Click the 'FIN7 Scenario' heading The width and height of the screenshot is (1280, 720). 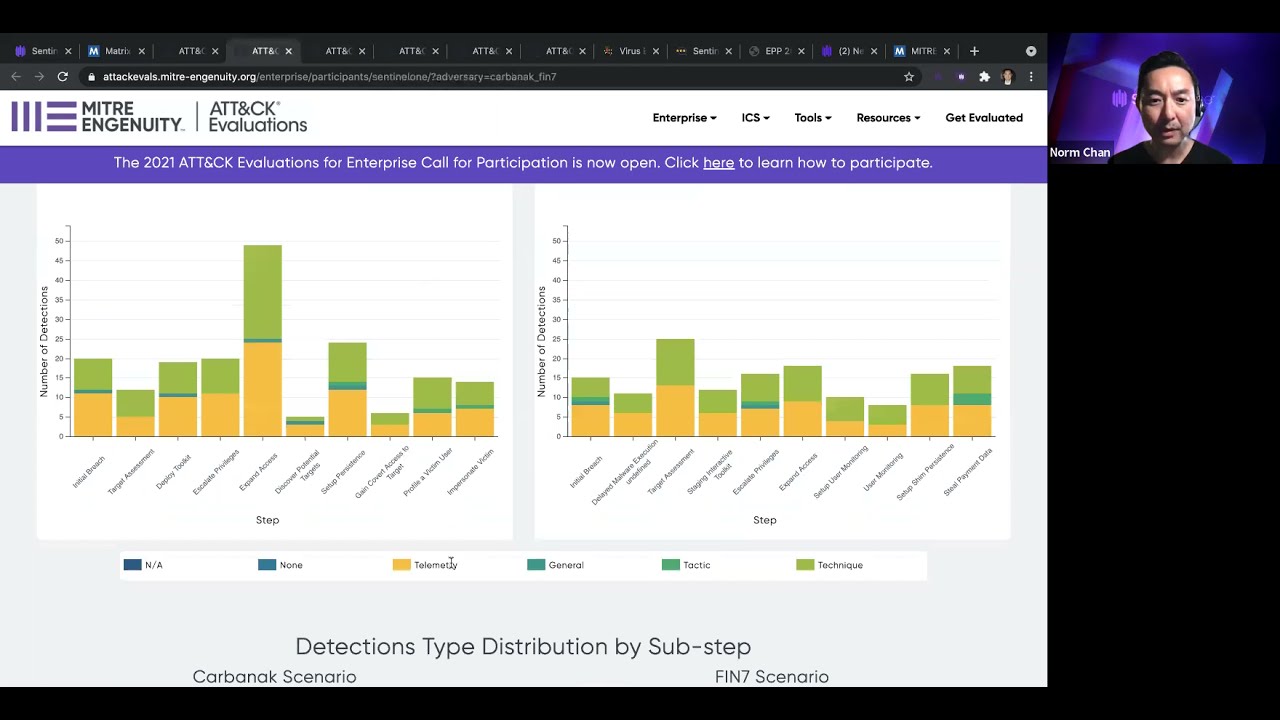tap(772, 677)
